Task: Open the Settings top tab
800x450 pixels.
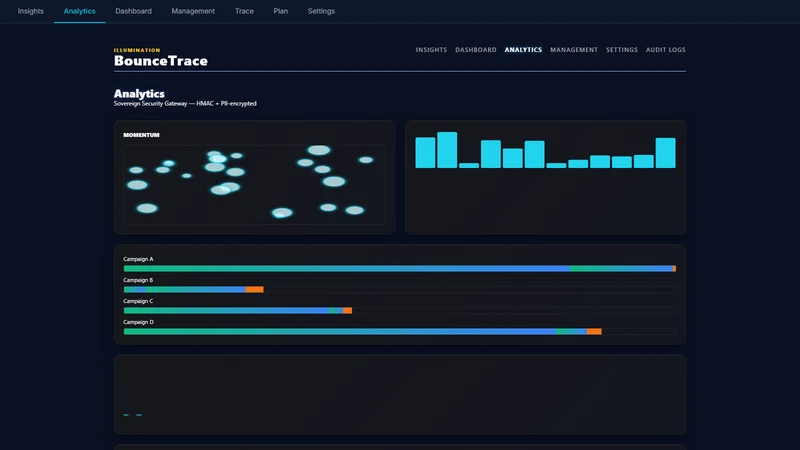Action: [321, 11]
